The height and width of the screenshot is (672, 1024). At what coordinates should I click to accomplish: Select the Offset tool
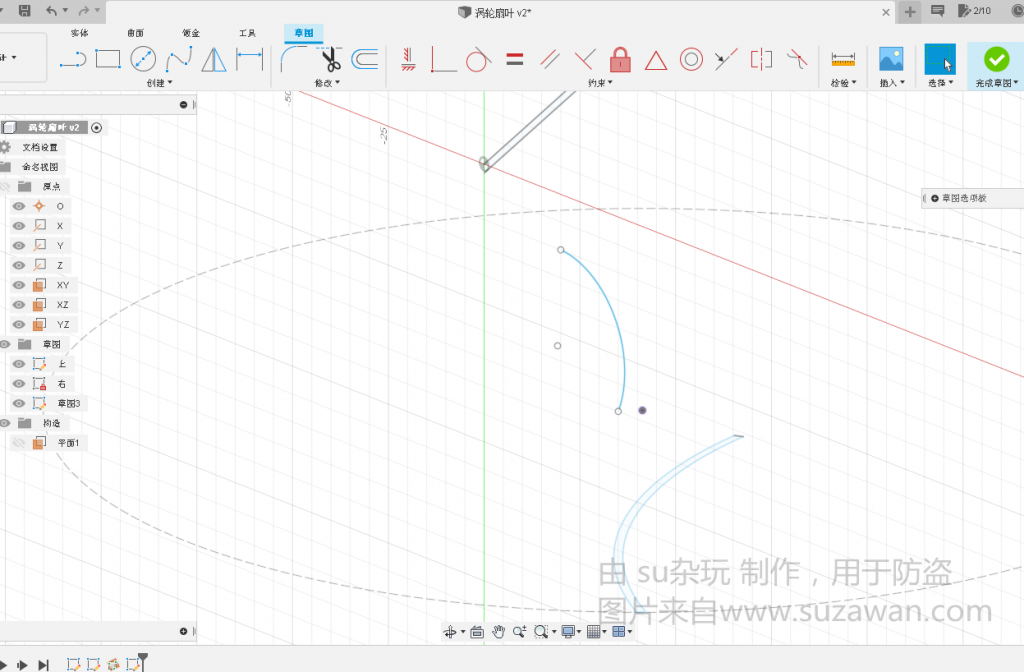pos(365,59)
